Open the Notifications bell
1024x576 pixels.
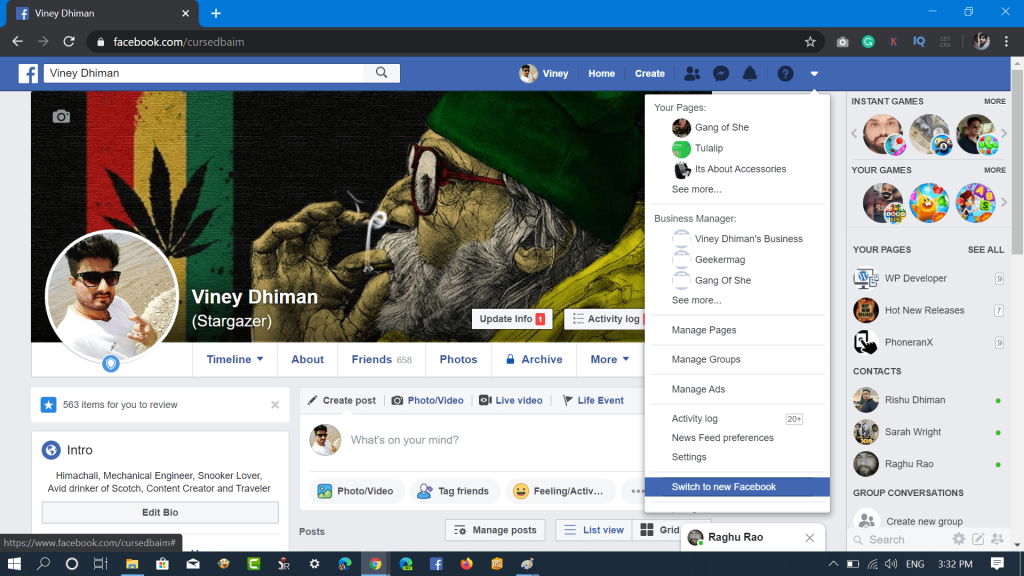point(750,74)
